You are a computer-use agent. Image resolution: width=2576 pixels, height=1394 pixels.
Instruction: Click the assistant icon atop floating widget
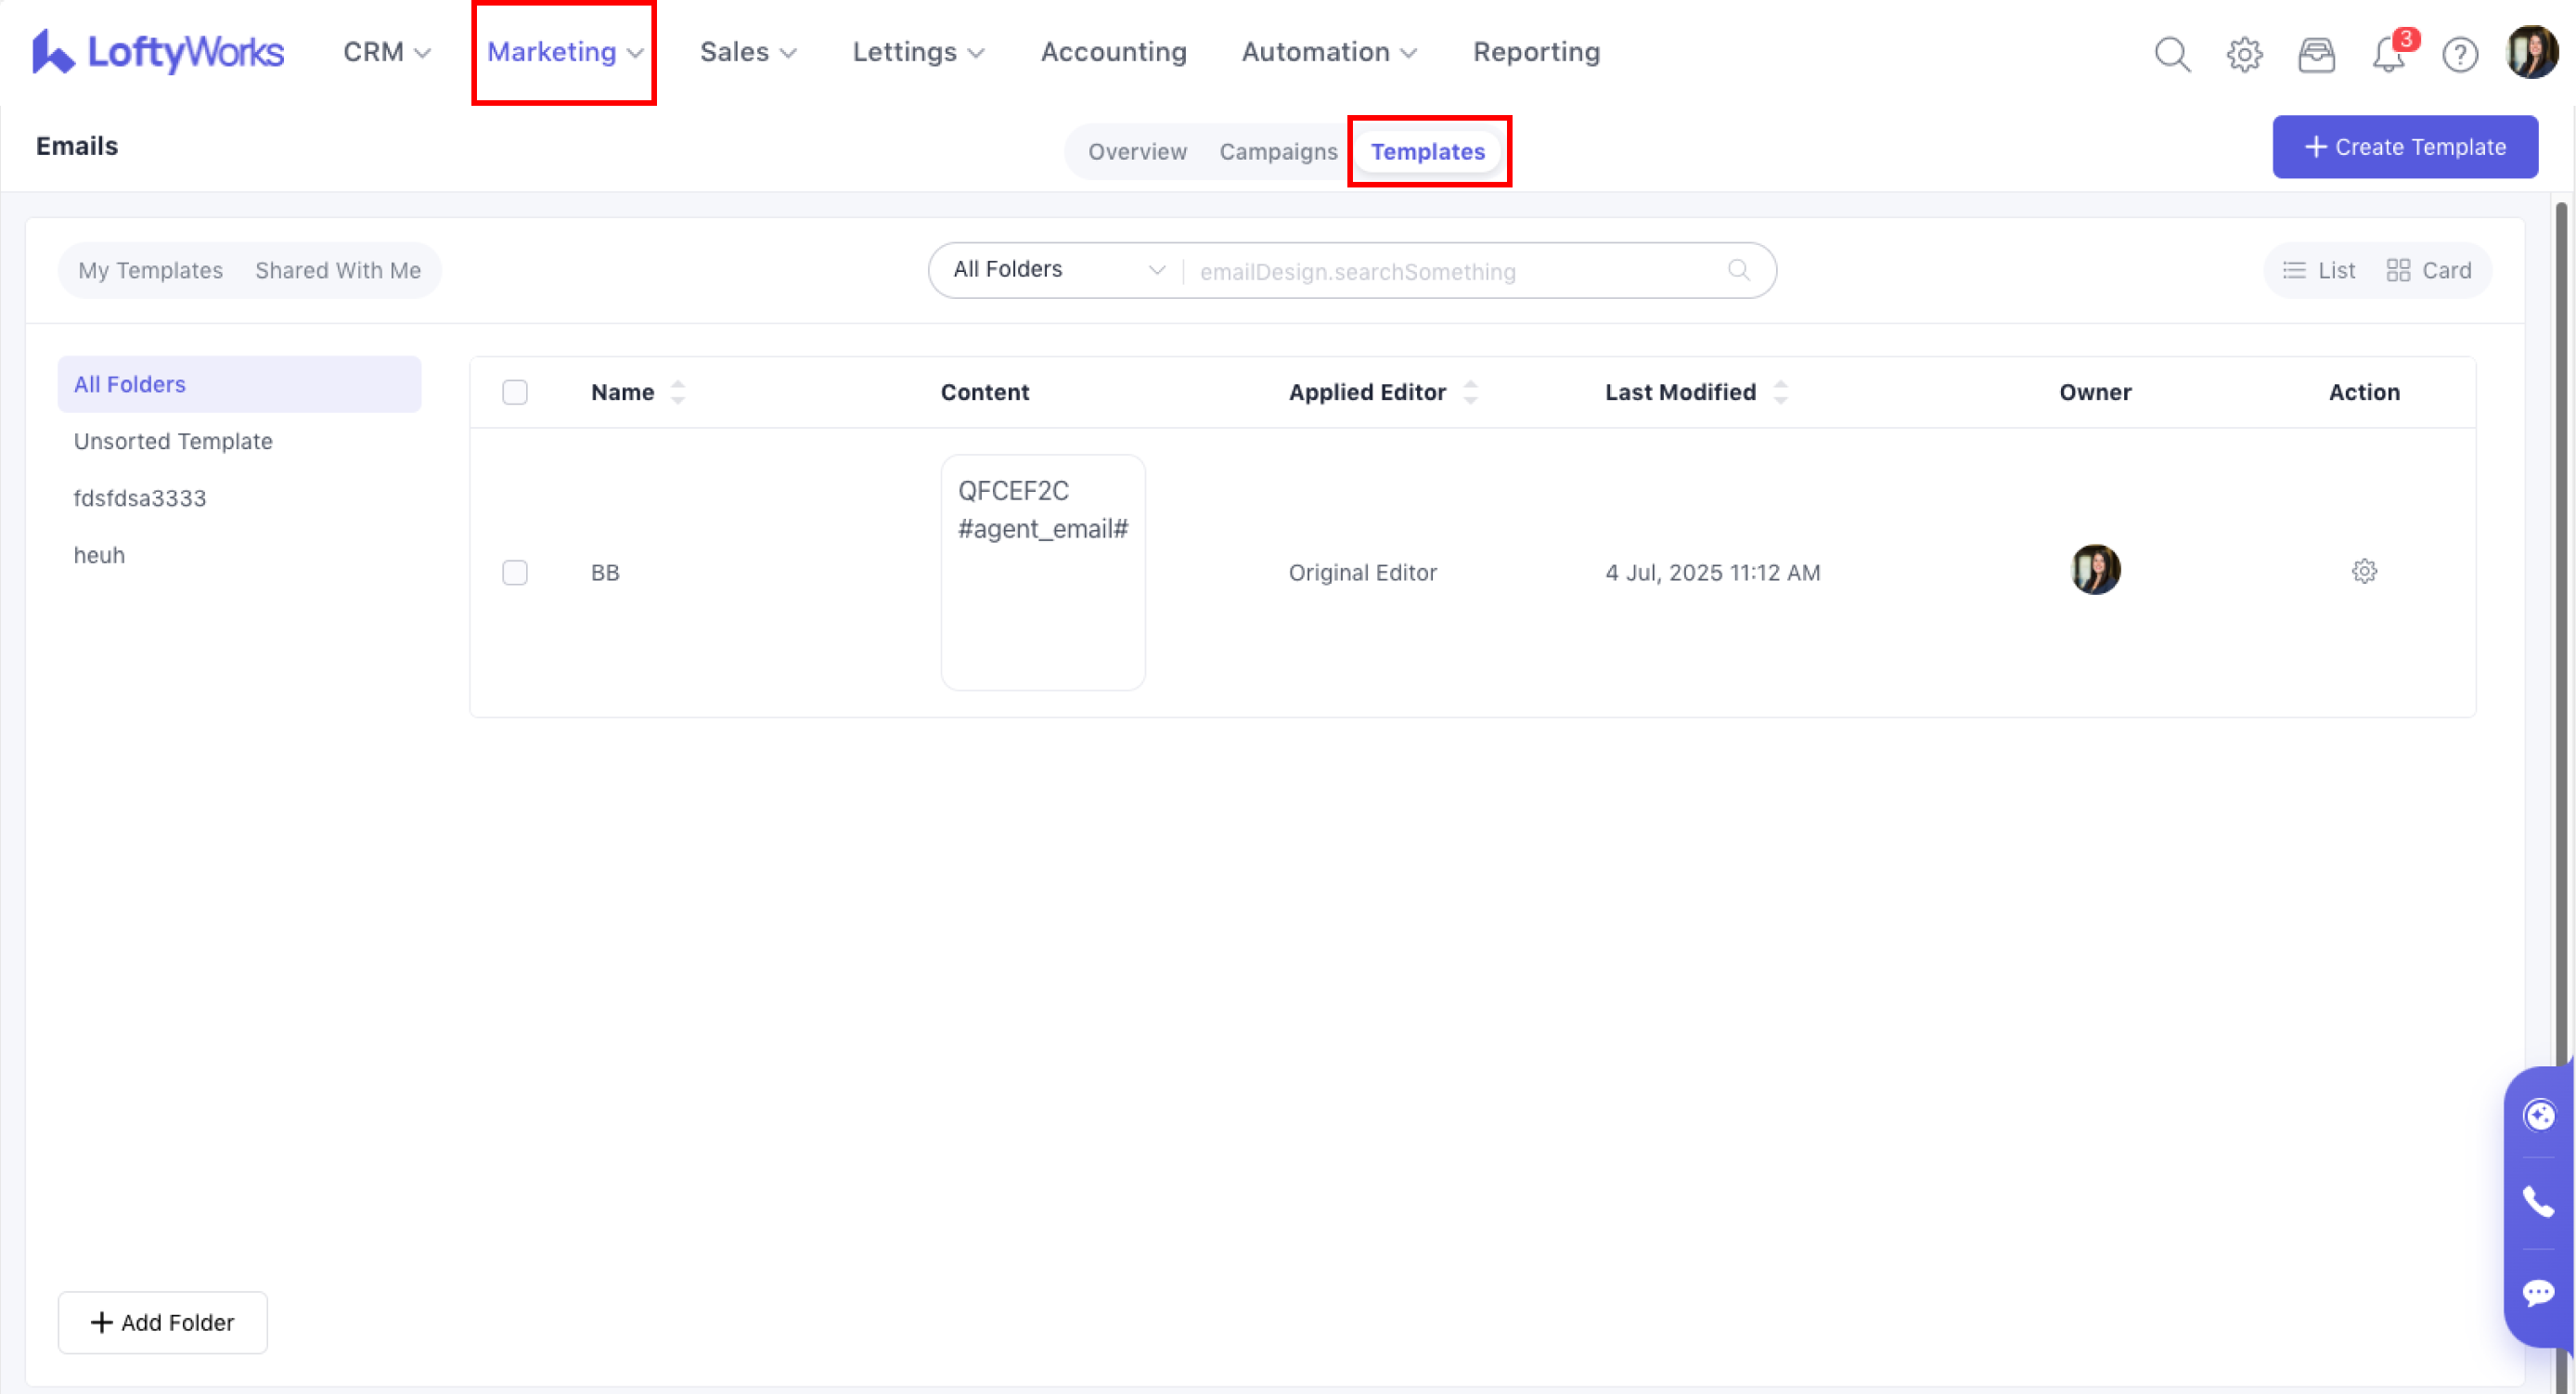tap(2538, 1114)
